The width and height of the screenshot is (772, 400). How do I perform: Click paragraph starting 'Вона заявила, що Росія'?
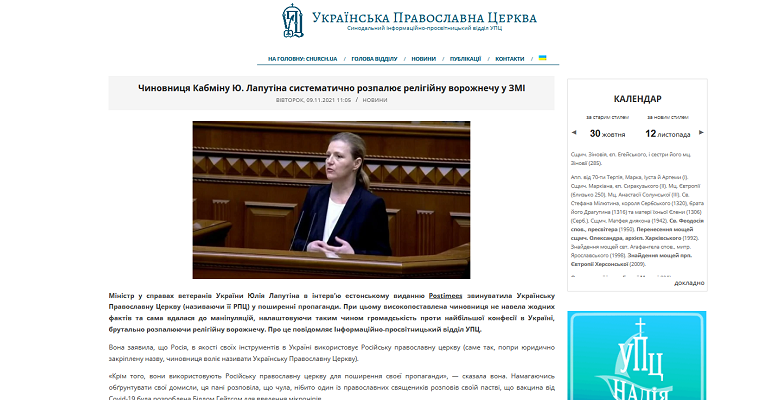point(331,353)
